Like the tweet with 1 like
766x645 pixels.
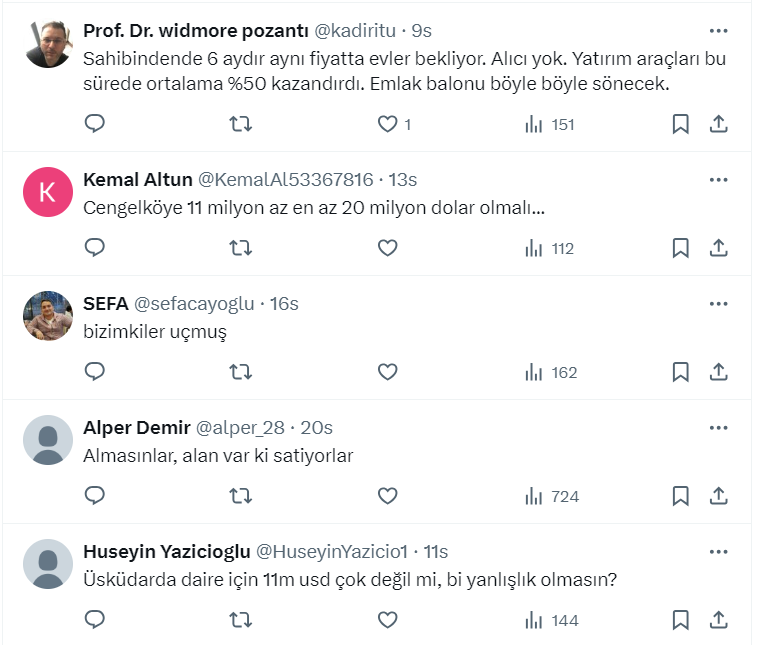pyautogui.click(x=388, y=124)
